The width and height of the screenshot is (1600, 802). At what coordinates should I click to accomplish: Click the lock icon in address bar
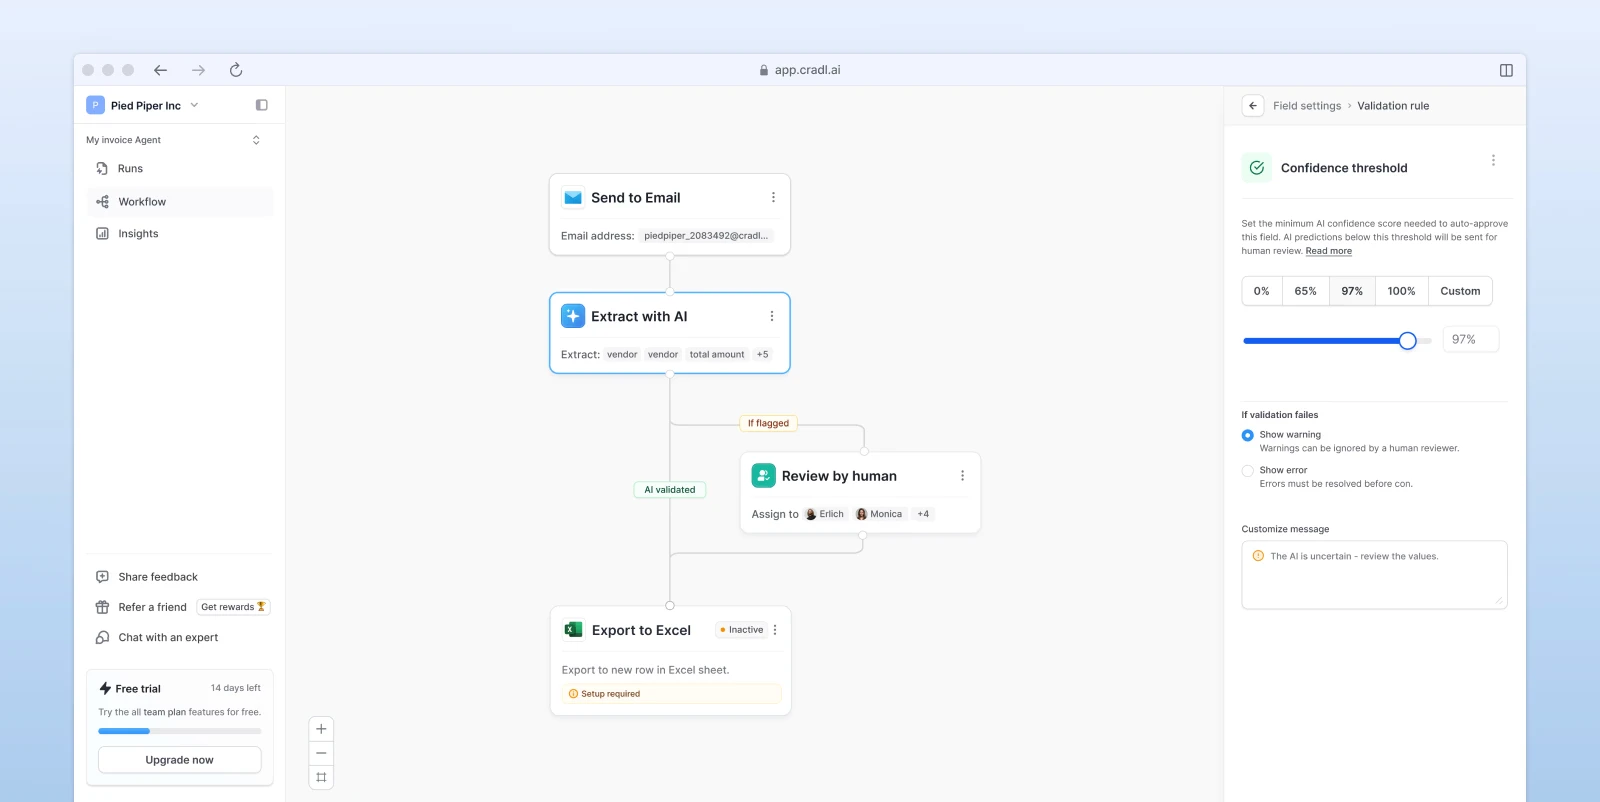[x=764, y=70]
